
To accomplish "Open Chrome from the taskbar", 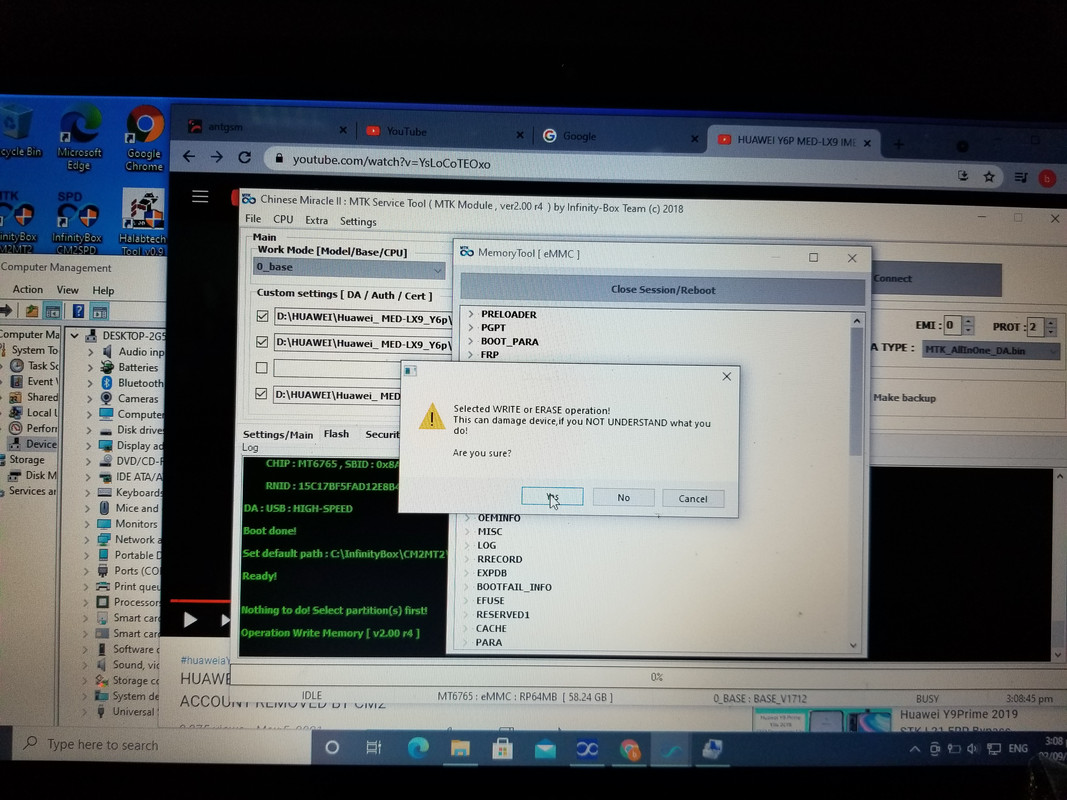I will pyautogui.click(x=630, y=750).
